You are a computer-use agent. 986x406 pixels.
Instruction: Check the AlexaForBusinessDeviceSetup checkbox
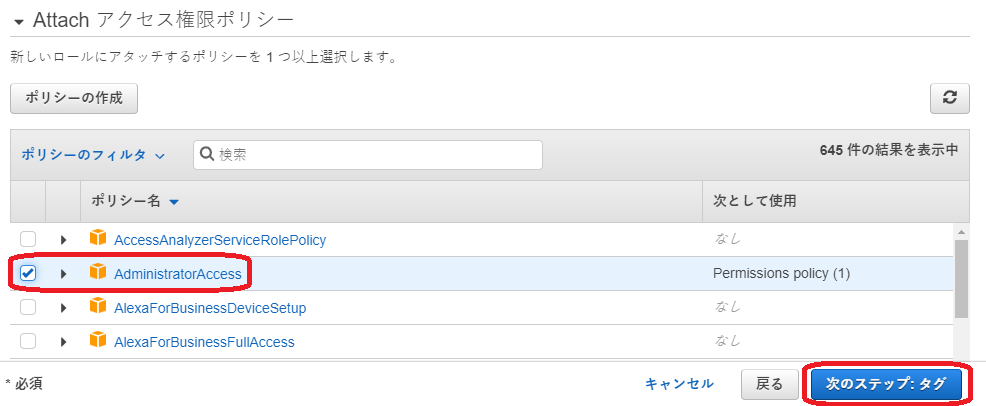[28, 307]
